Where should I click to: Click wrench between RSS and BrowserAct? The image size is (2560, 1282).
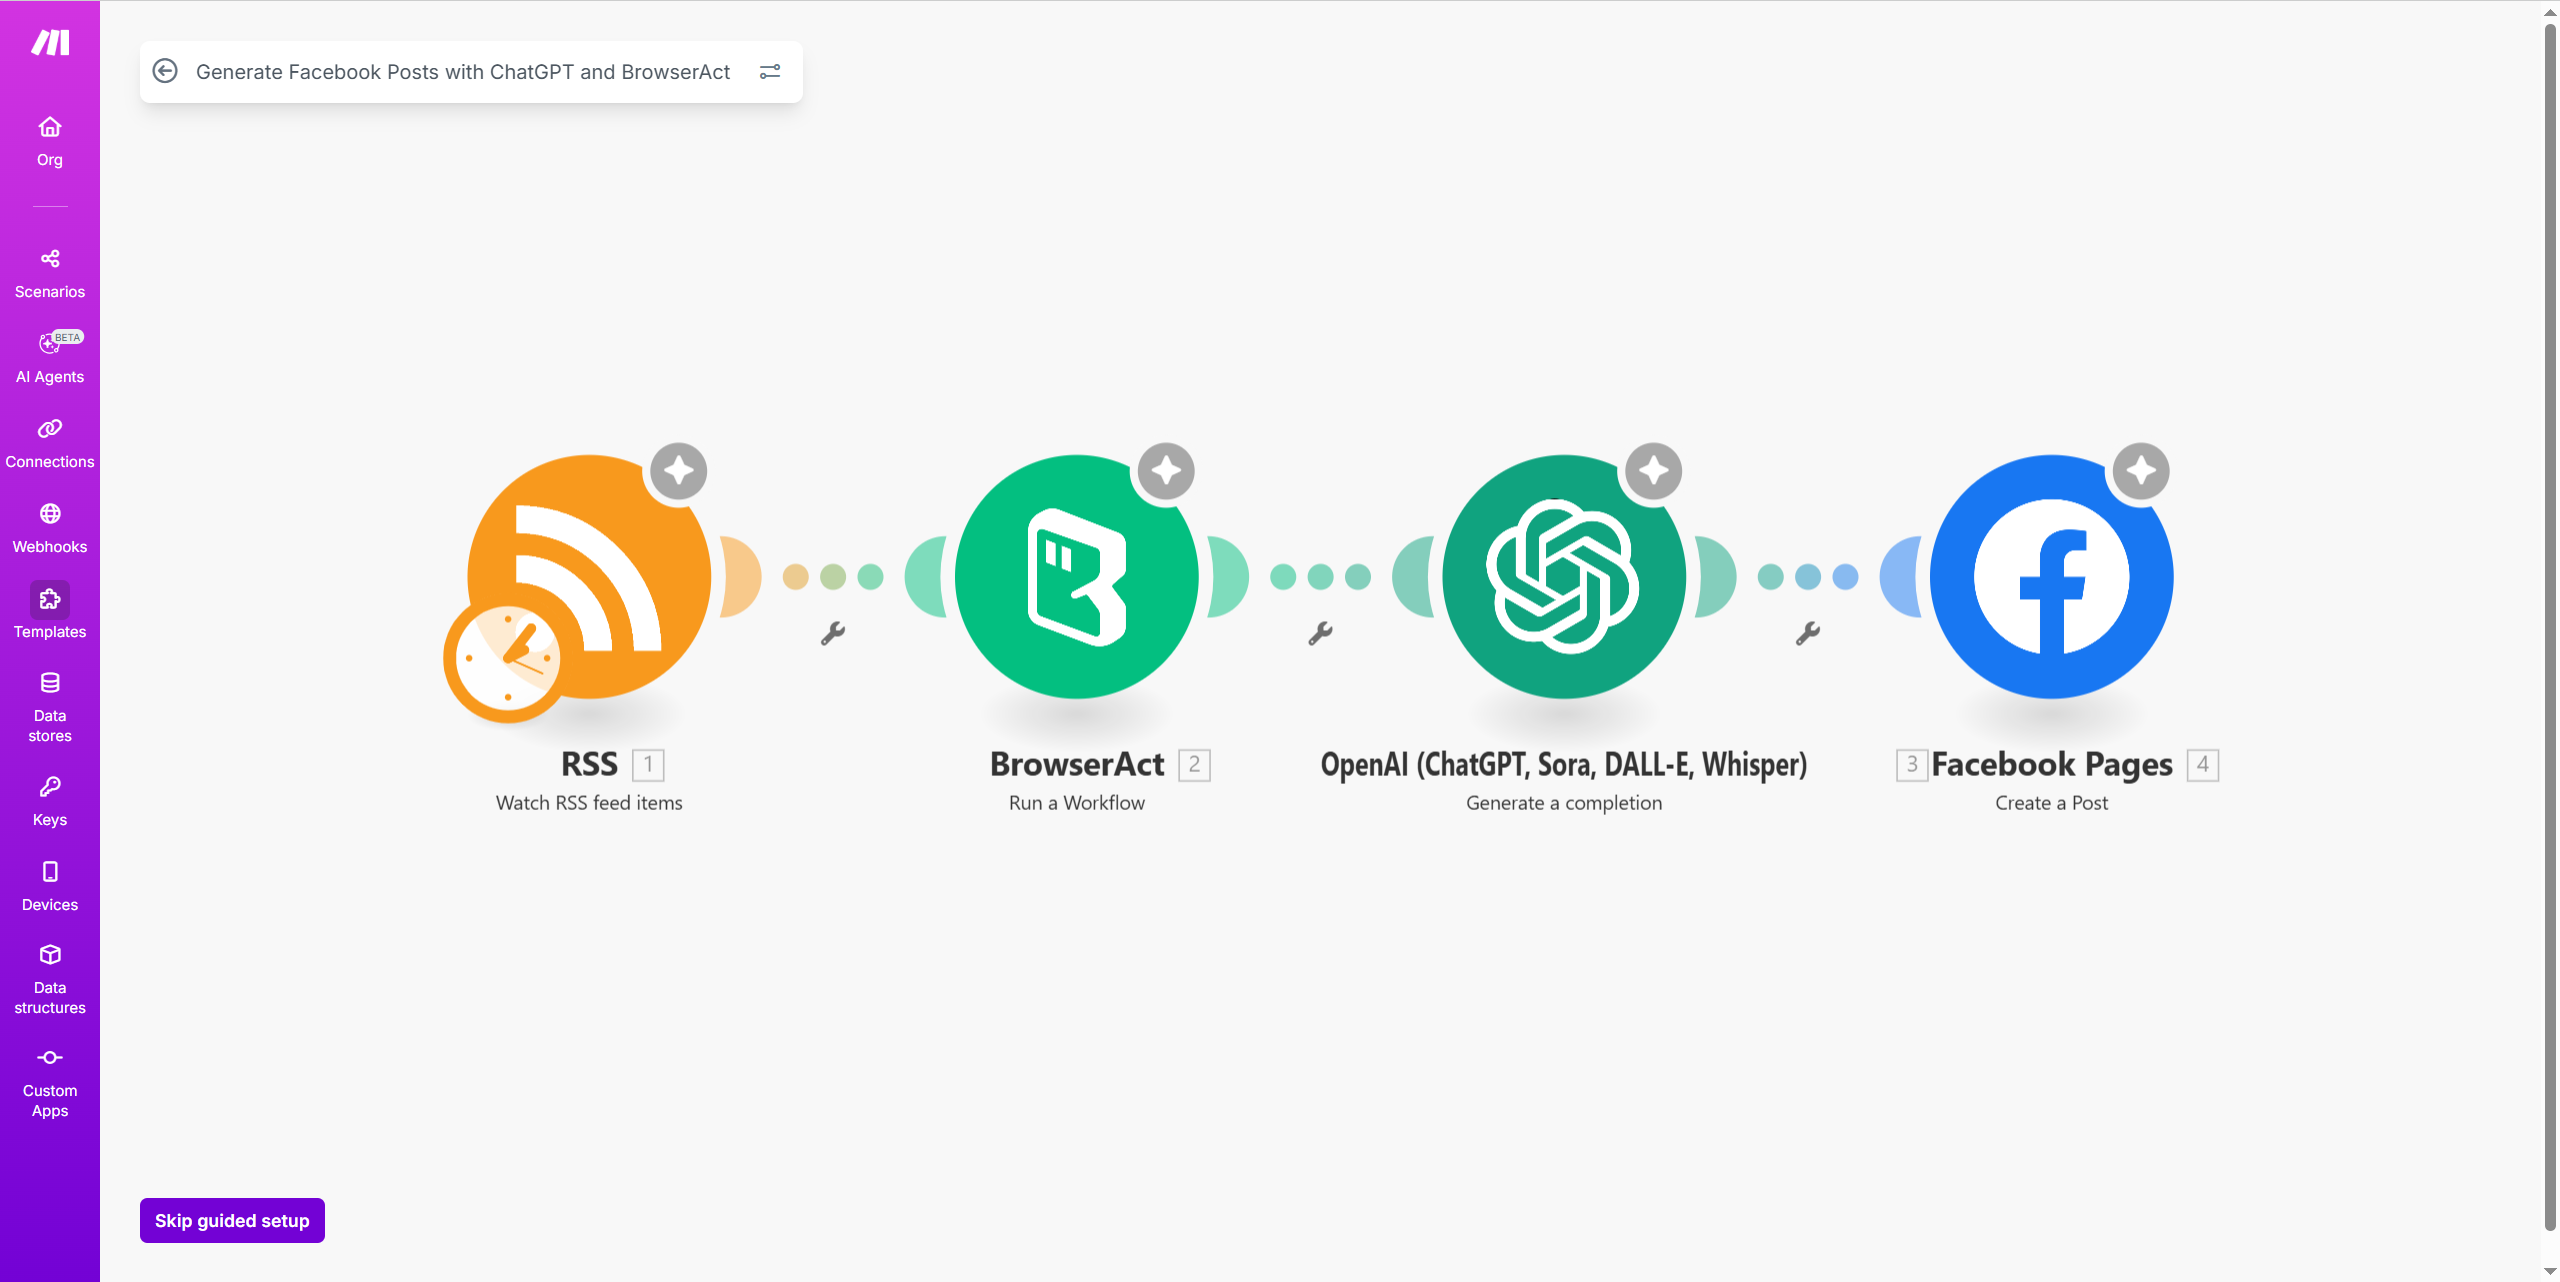click(833, 633)
